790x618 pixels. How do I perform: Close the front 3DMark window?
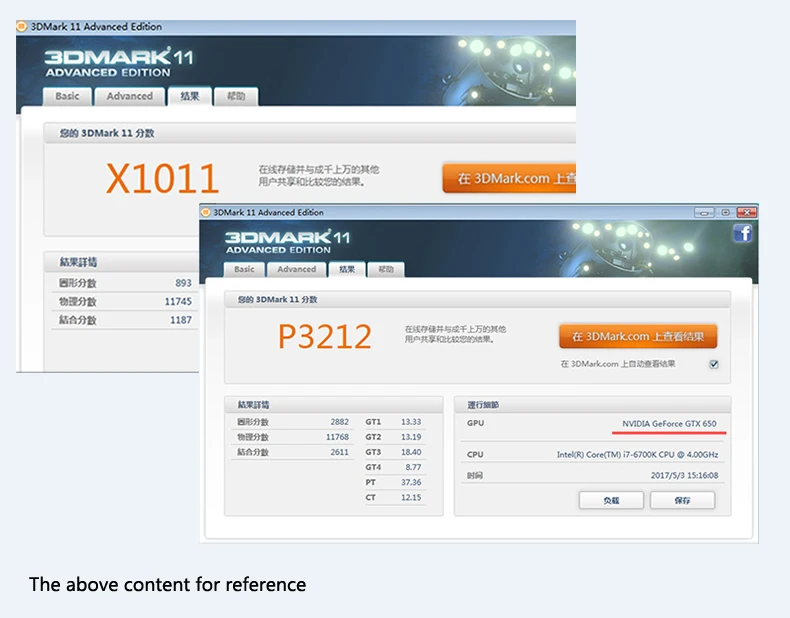click(747, 213)
